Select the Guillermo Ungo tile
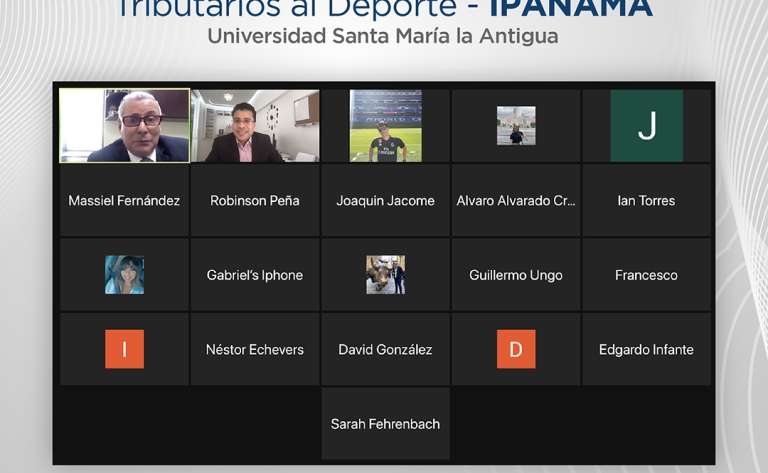 click(516, 275)
